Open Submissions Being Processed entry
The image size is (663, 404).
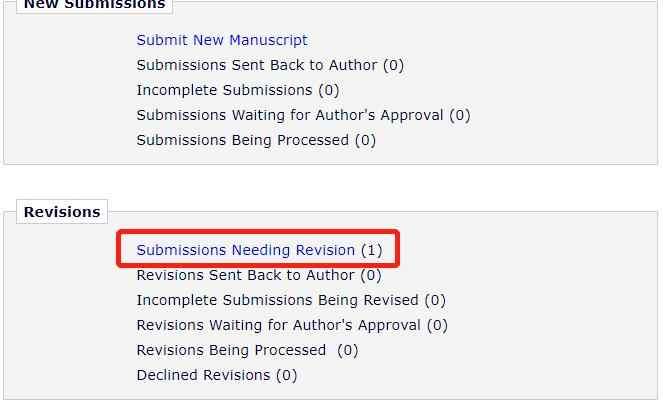point(243,140)
